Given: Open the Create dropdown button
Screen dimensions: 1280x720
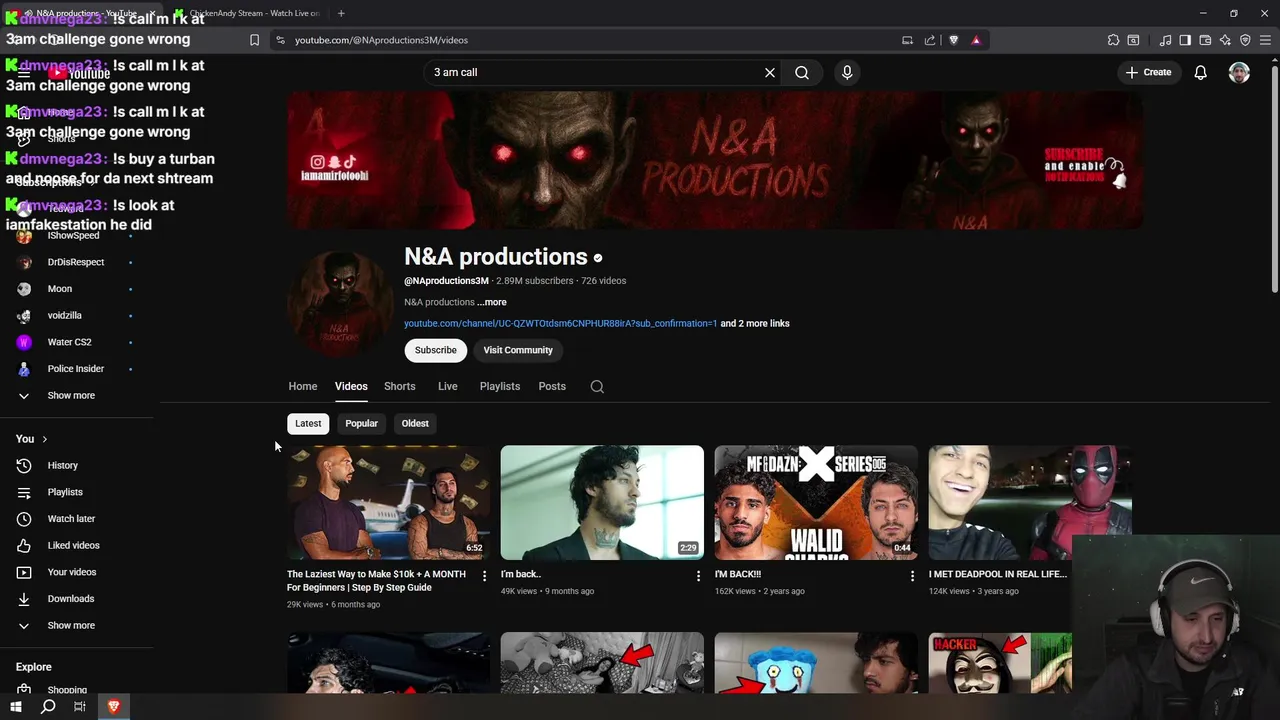Looking at the screenshot, I should tap(1148, 72).
